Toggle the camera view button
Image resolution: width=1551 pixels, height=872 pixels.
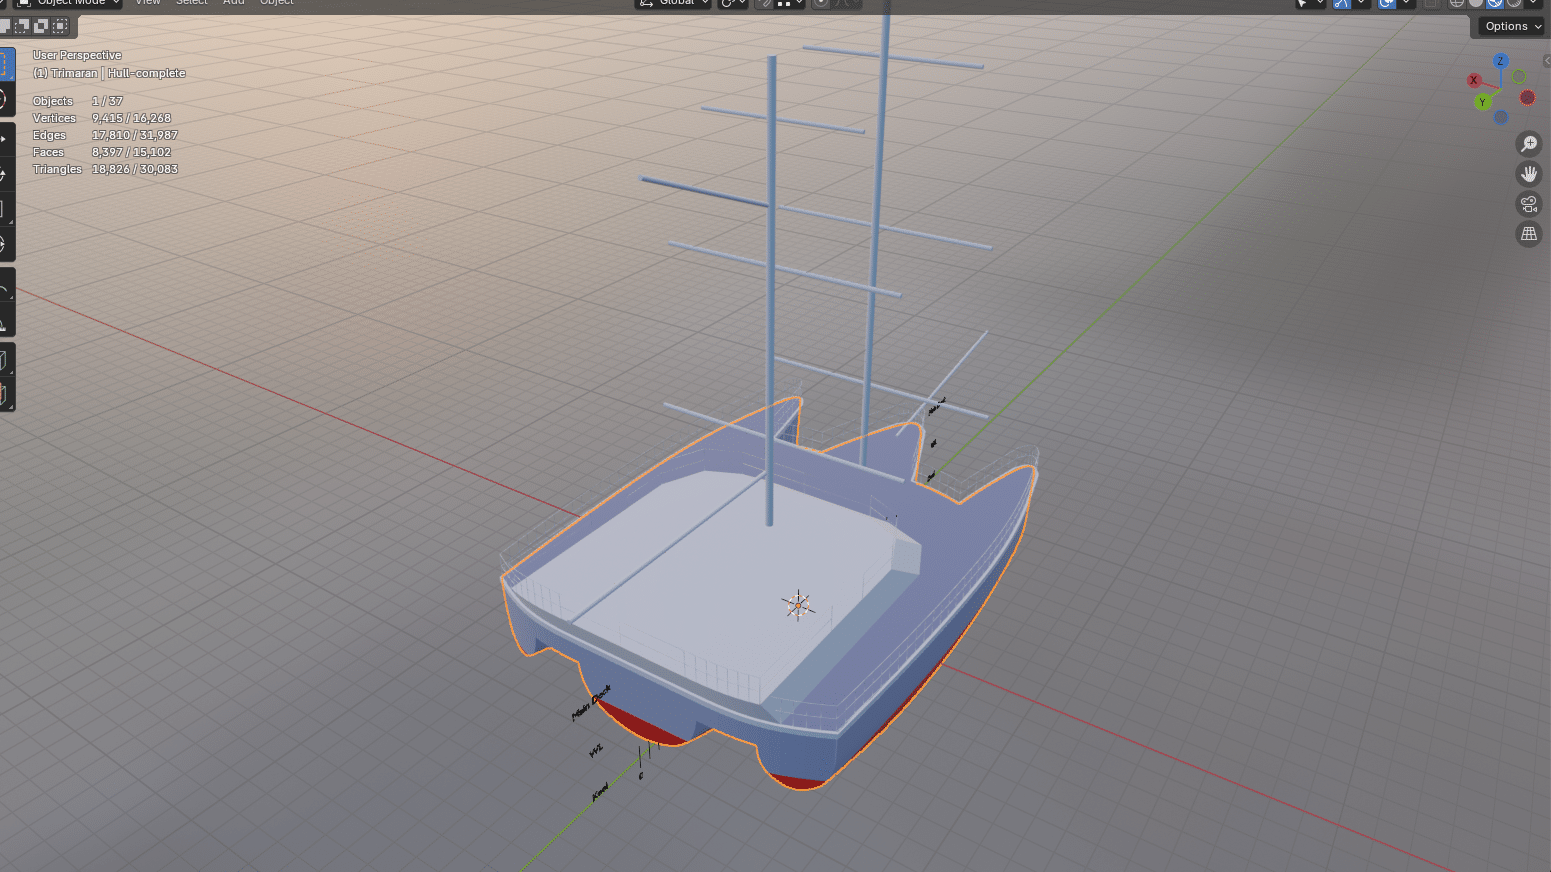pyautogui.click(x=1528, y=204)
